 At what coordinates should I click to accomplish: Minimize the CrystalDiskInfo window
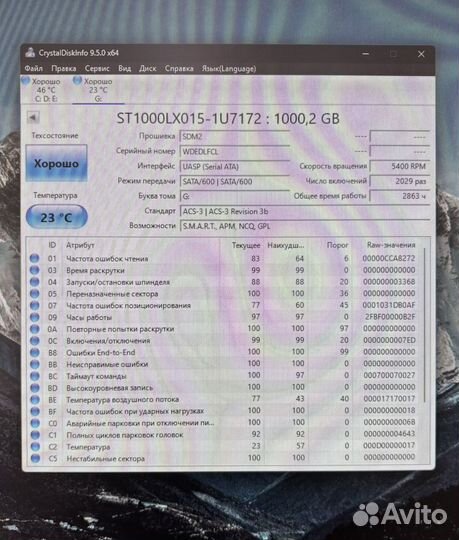click(x=366, y=54)
